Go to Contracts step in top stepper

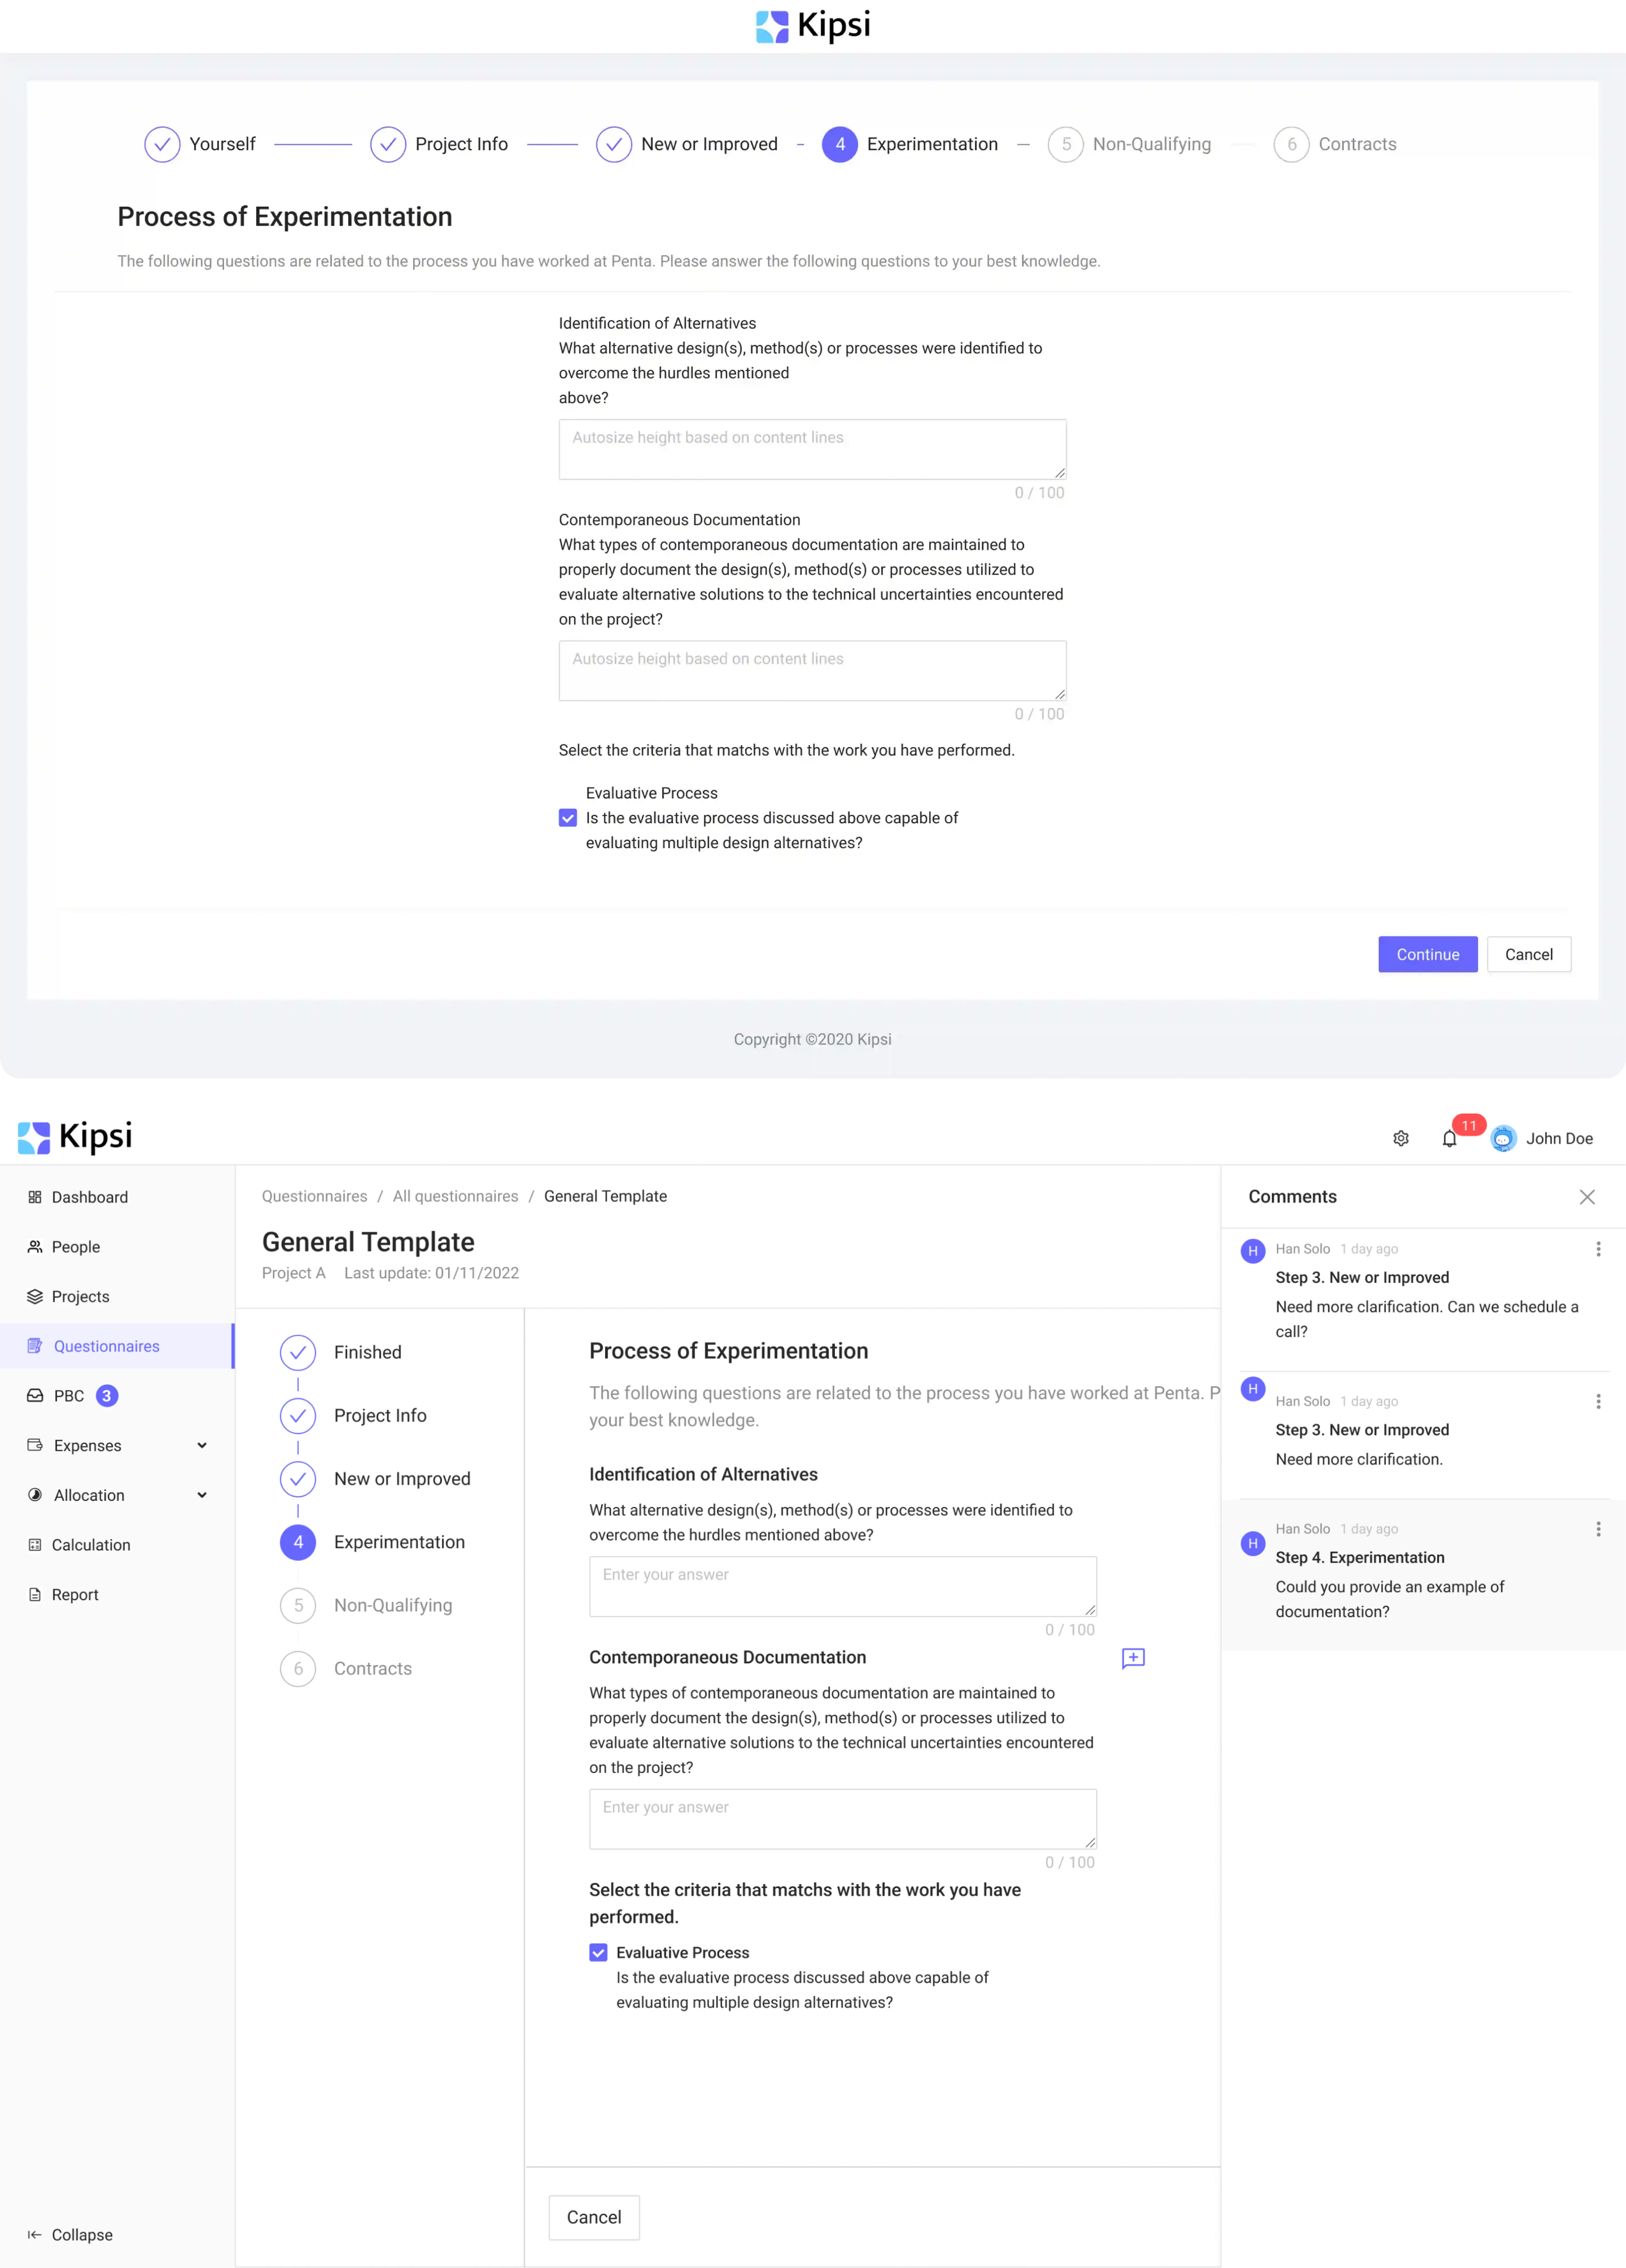tap(1335, 144)
